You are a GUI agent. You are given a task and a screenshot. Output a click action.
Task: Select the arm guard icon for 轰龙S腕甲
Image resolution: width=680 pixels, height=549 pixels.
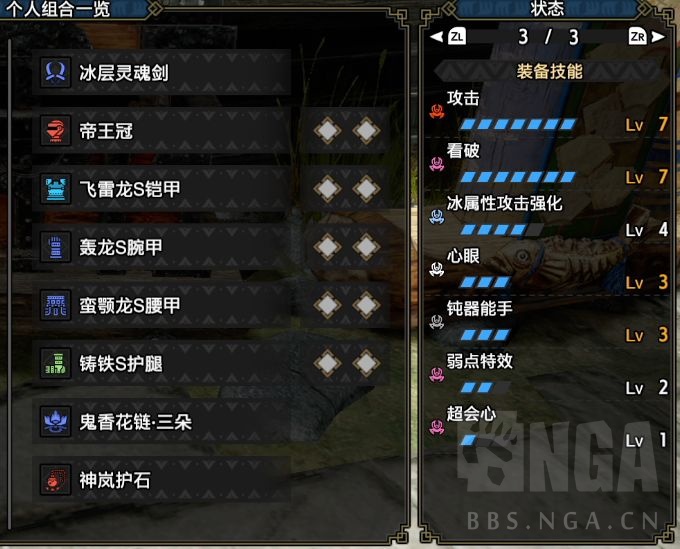[56, 247]
